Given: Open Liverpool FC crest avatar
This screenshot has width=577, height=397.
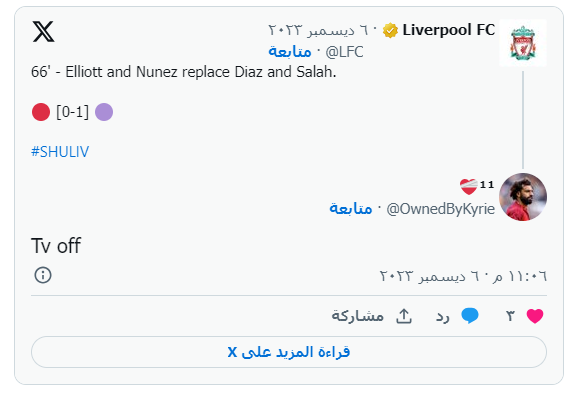Looking at the screenshot, I should [523, 43].
